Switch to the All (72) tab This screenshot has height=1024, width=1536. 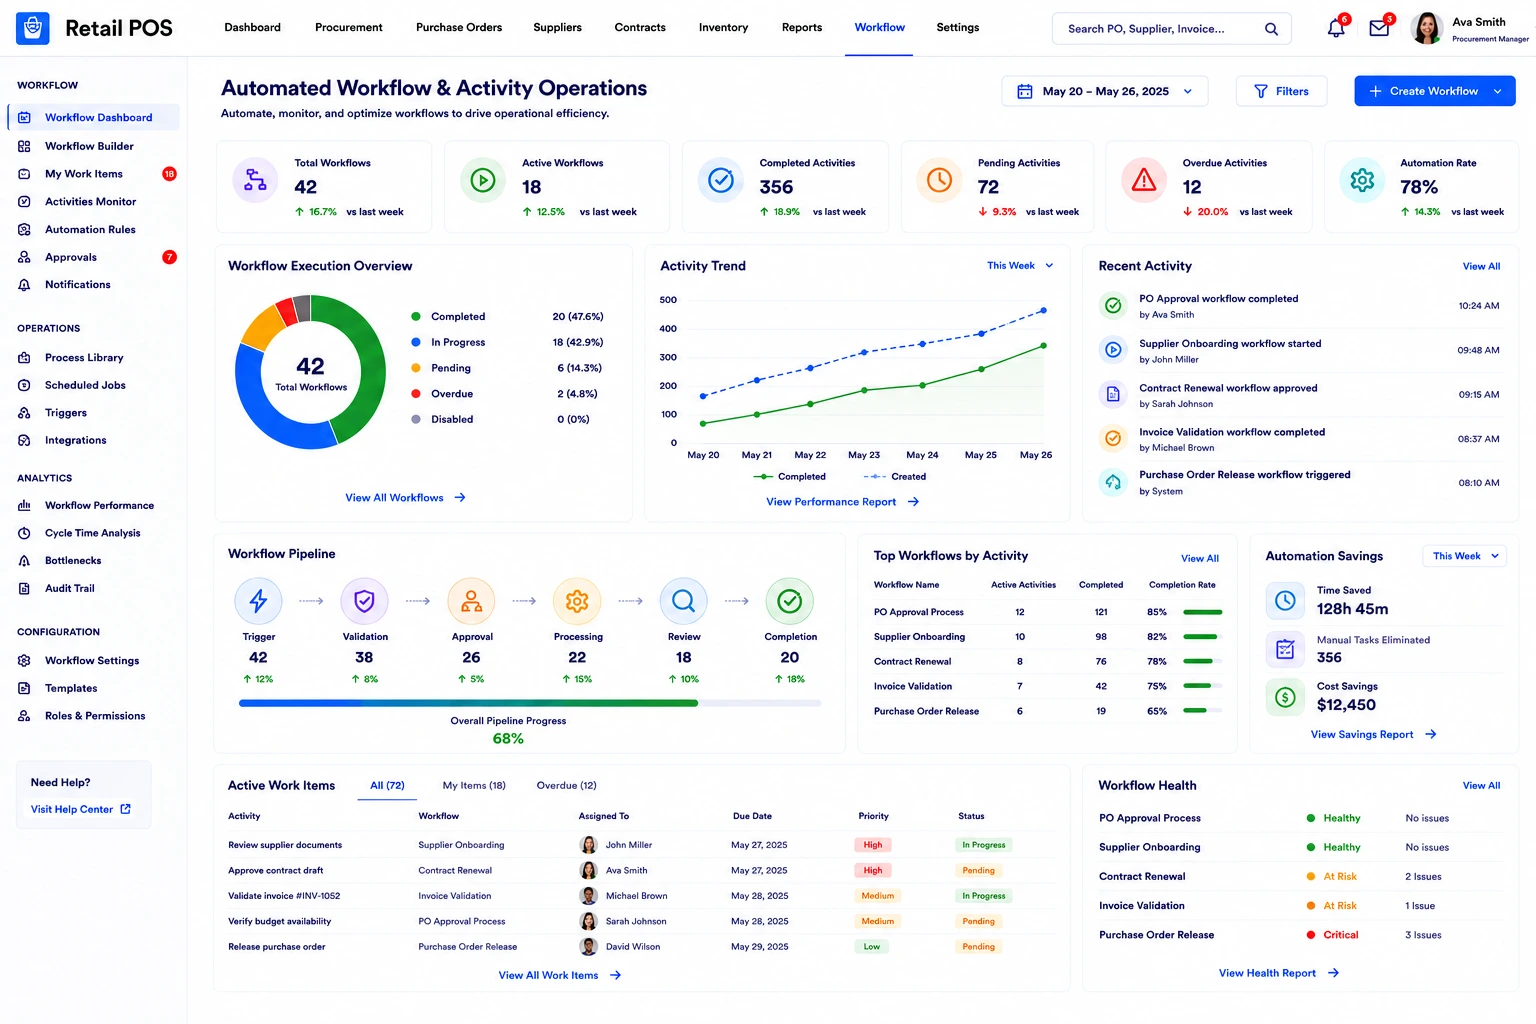point(387,786)
